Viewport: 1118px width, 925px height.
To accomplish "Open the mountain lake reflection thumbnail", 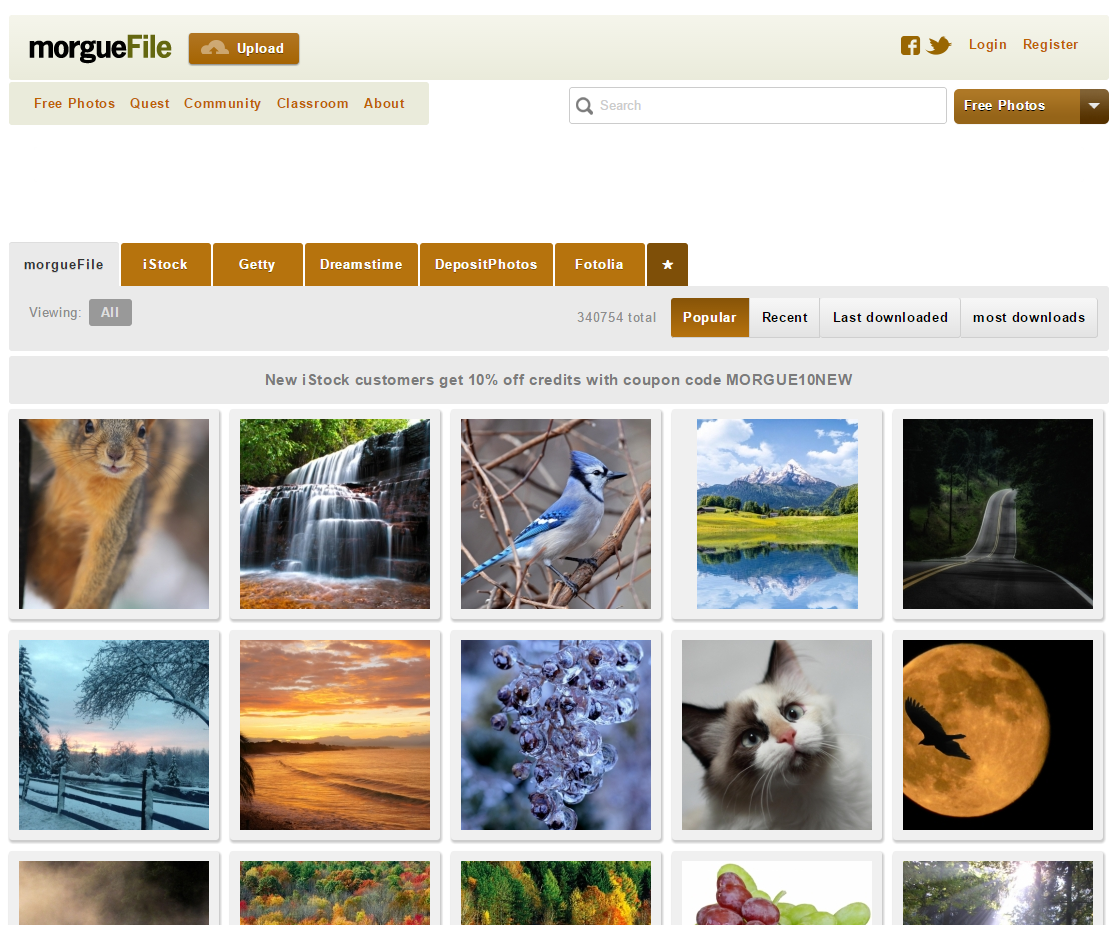I will (777, 514).
